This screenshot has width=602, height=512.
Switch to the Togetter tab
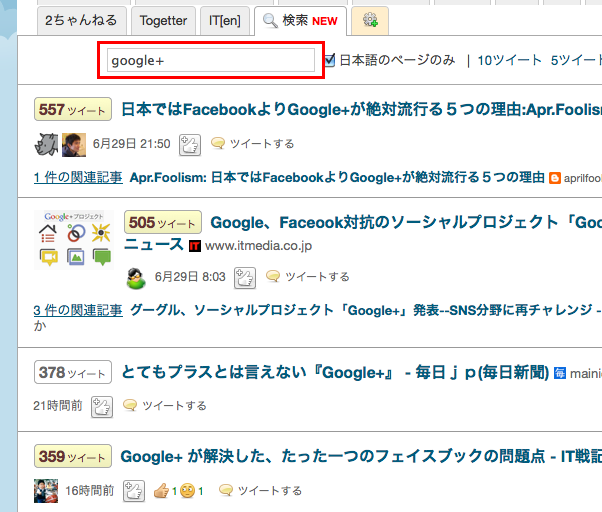(163, 20)
